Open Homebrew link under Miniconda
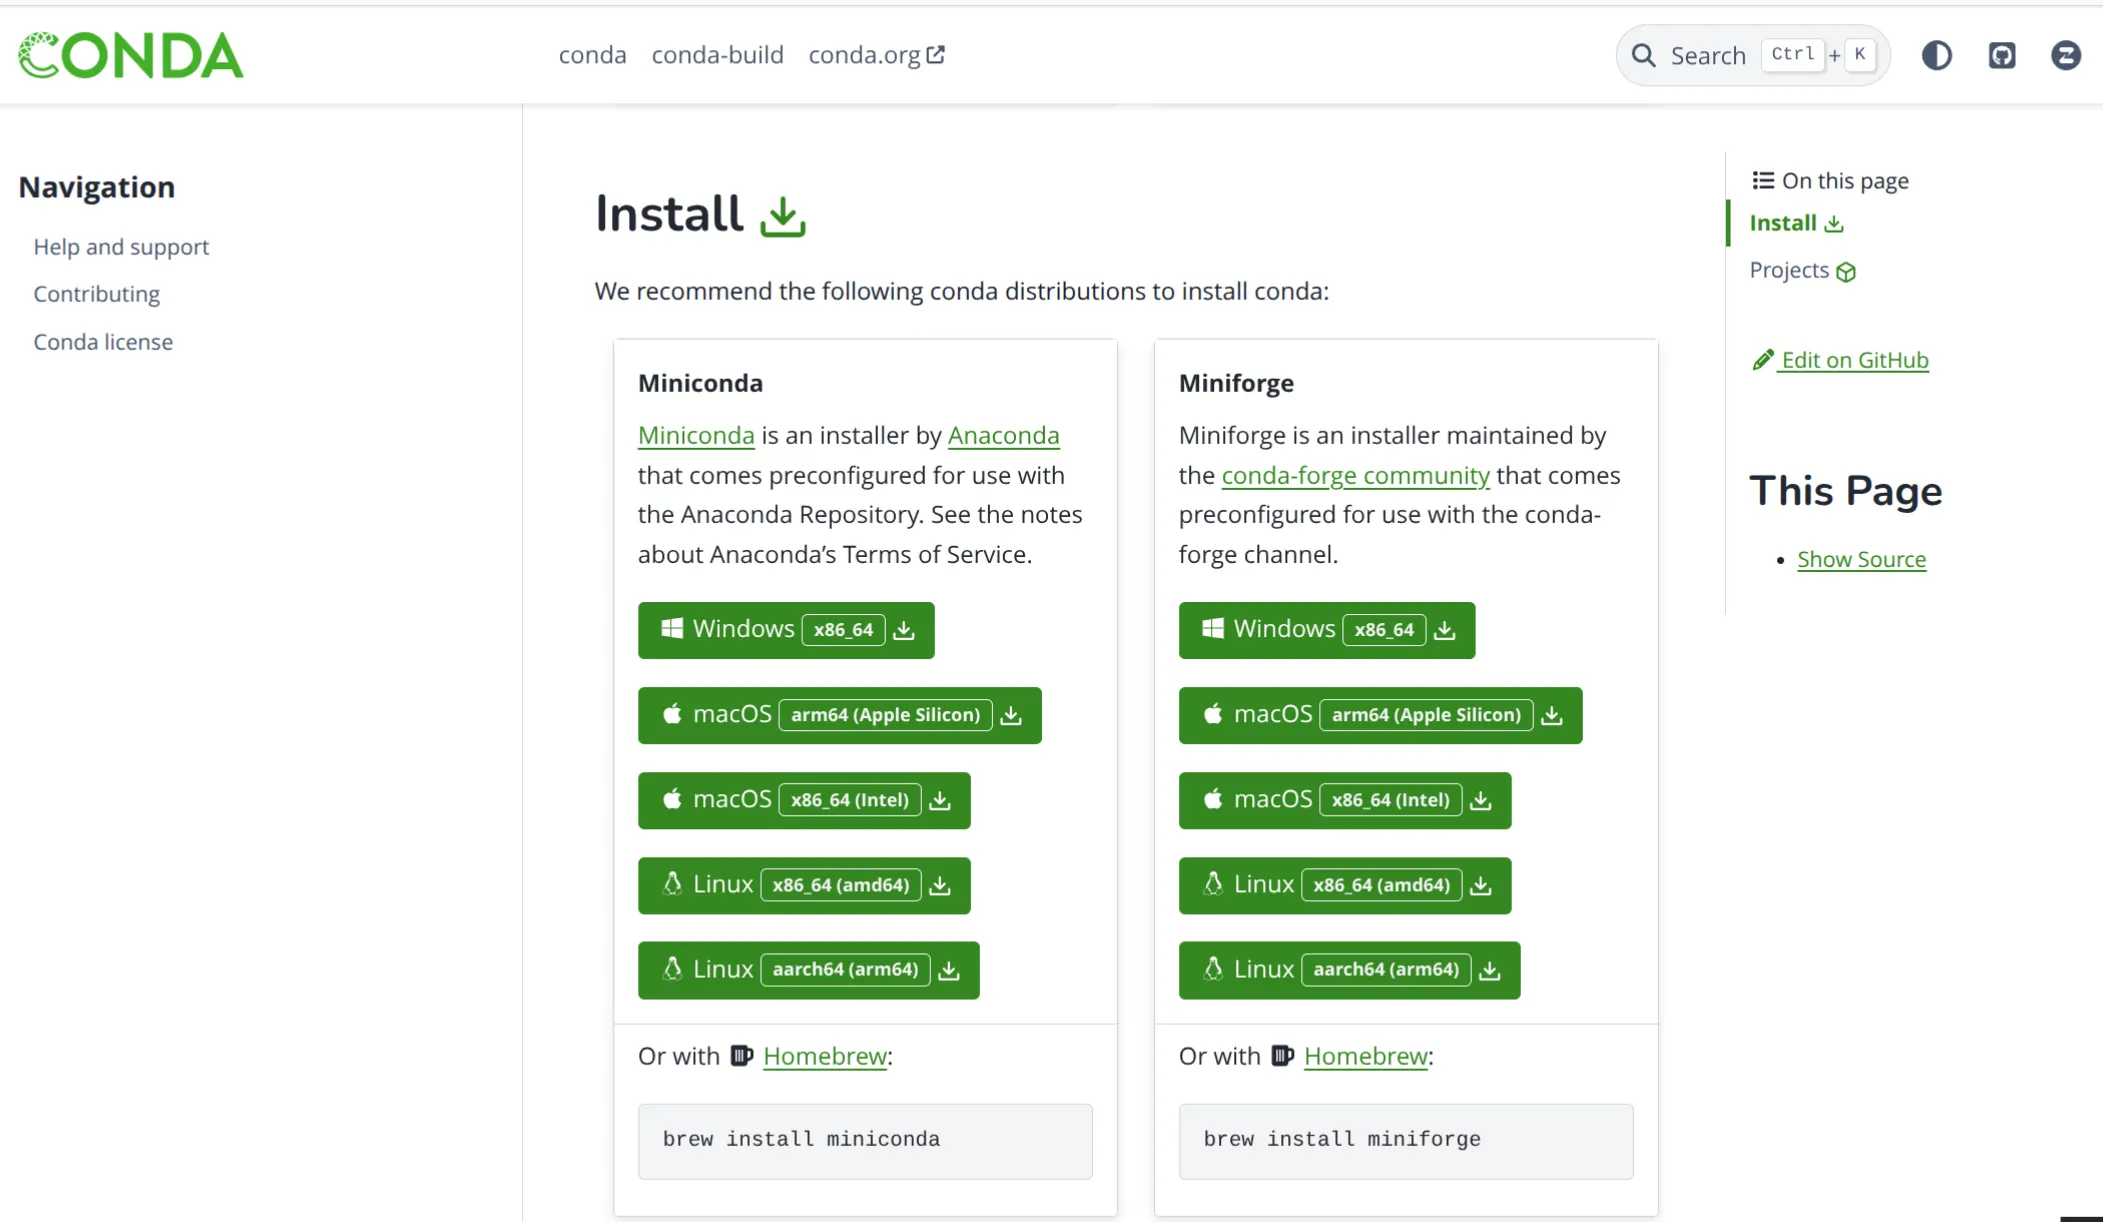 click(x=825, y=1056)
